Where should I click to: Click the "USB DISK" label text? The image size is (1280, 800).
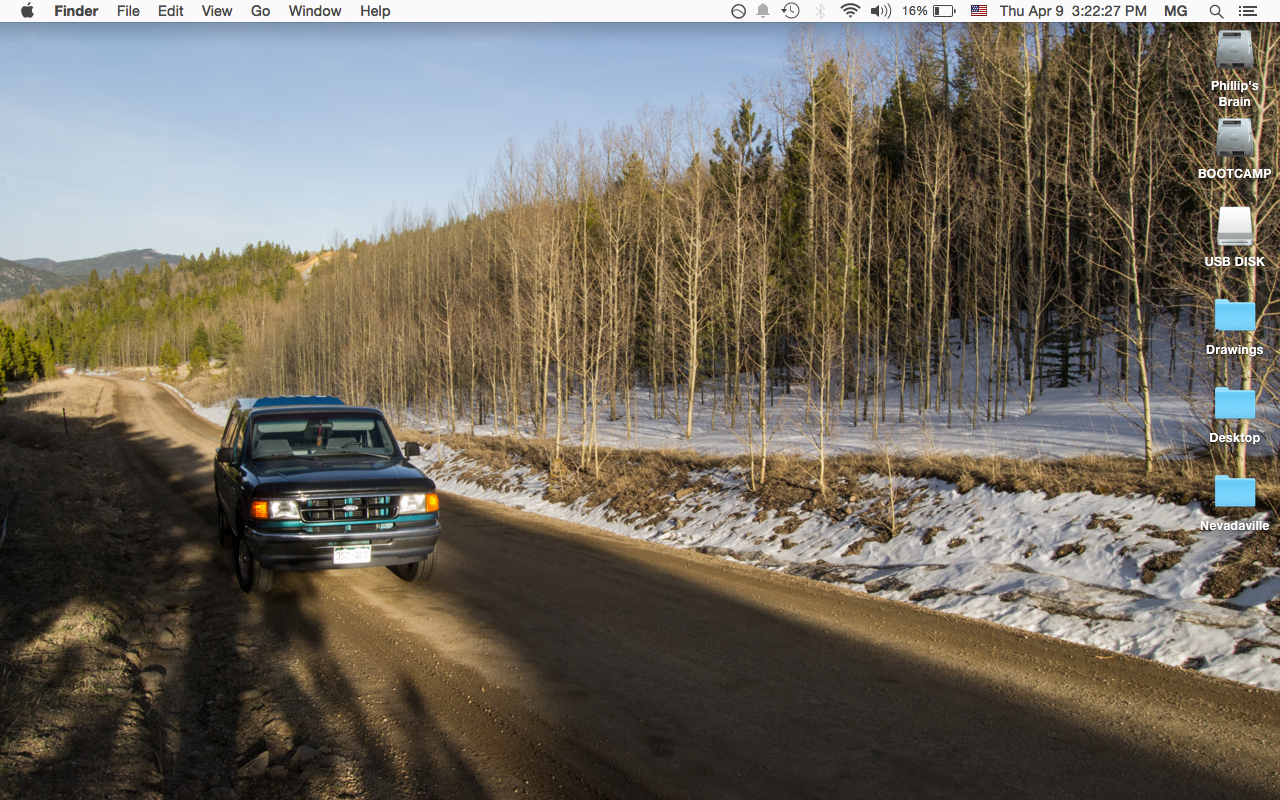click(x=1235, y=262)
